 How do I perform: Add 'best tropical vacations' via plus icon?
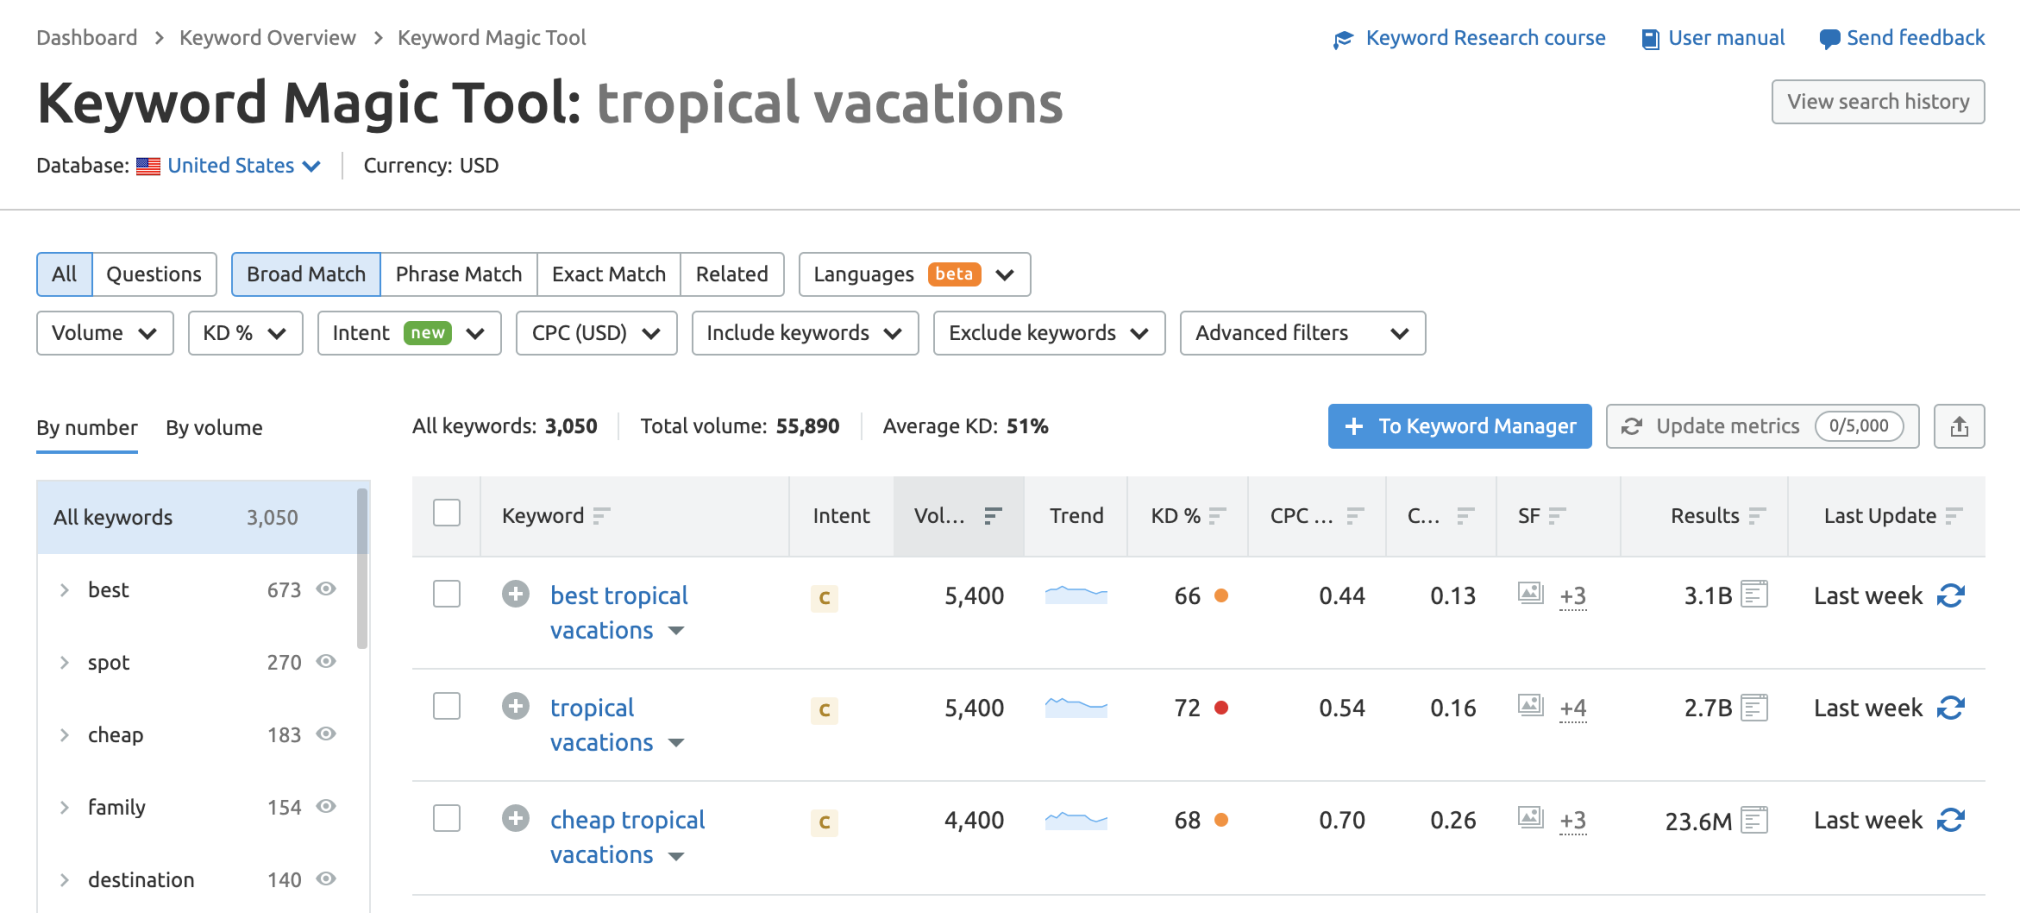pyautogui.click(x=515, y=595)
